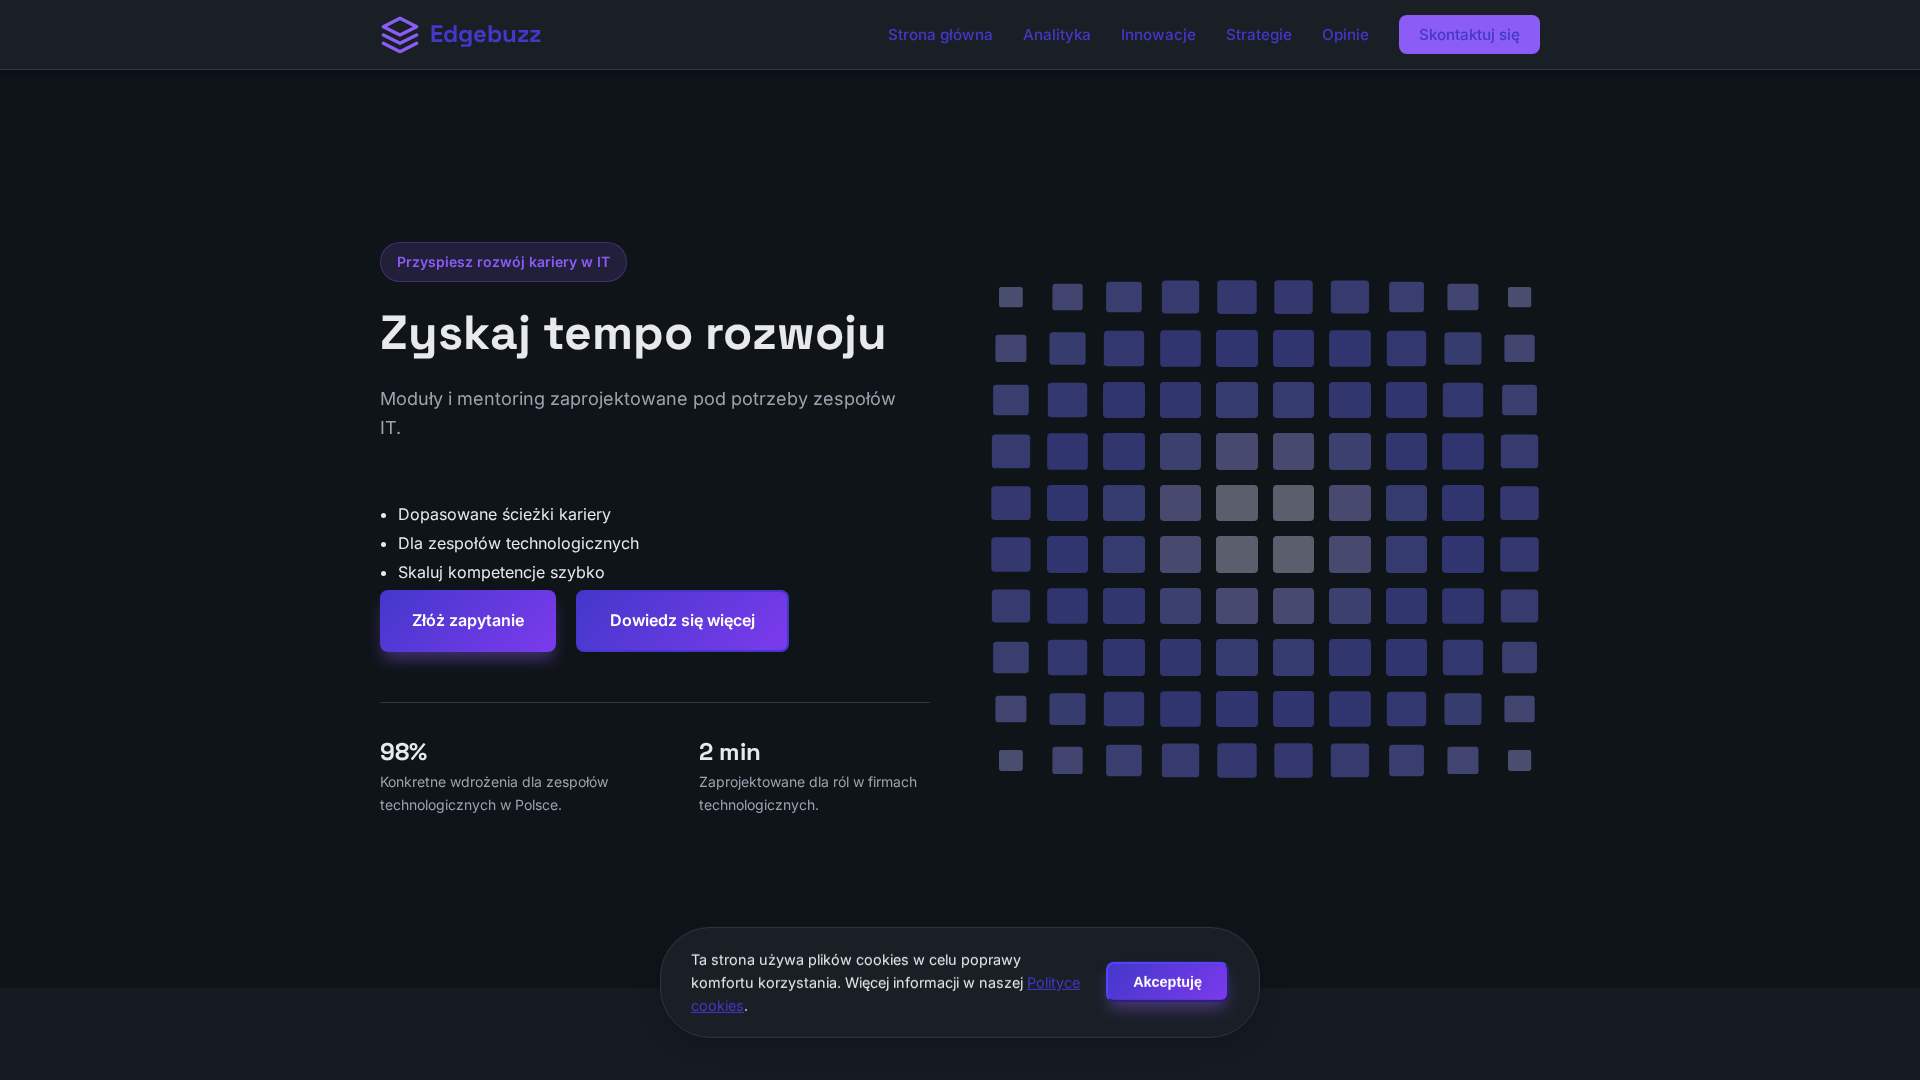This screenshot has height=1080, width=1920.
Task: Click the 'Przyspiesz rozwój kariery w IT' badge
Action: click(x=503, y=262)
